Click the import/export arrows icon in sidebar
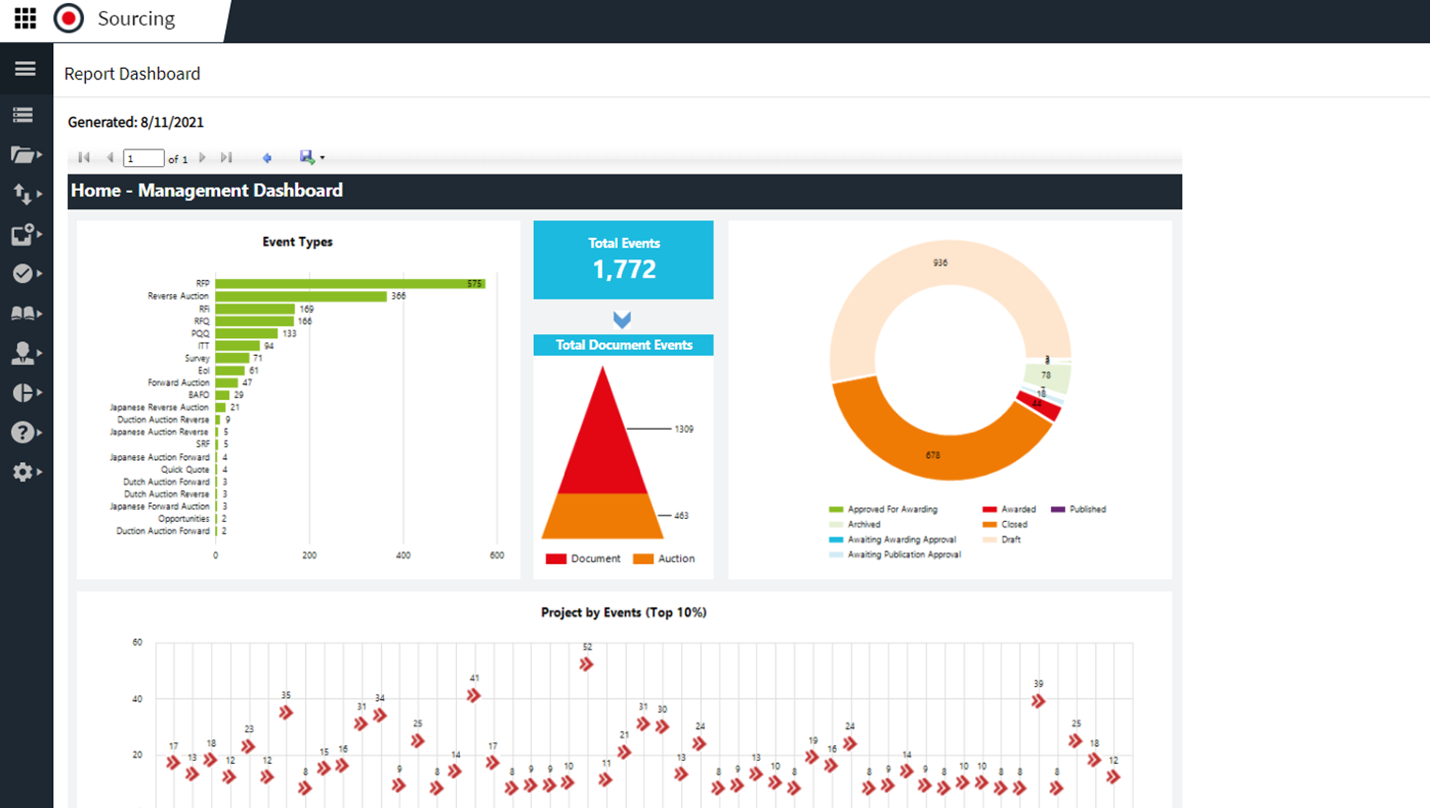1430x808 pixels. click(25, 194)
